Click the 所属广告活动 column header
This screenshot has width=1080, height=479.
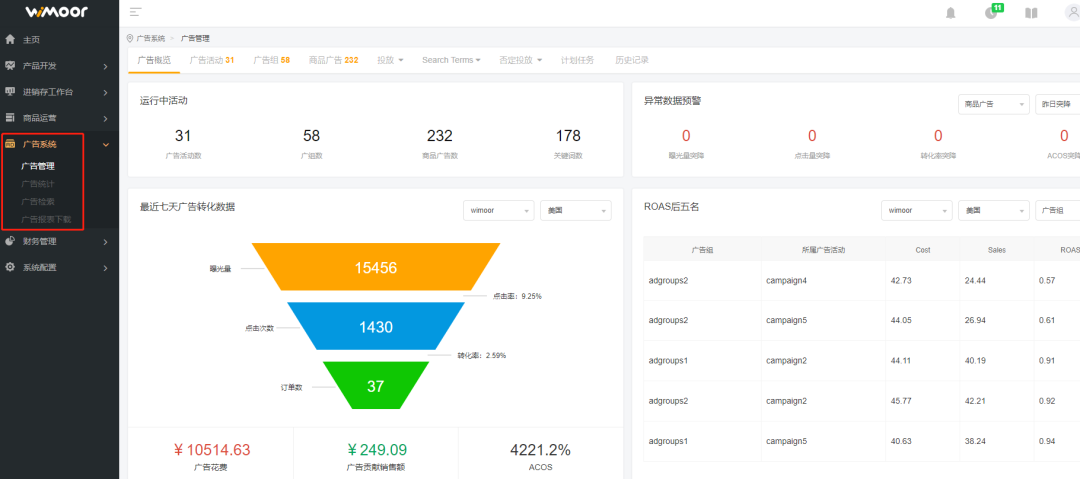coord(823,249)
